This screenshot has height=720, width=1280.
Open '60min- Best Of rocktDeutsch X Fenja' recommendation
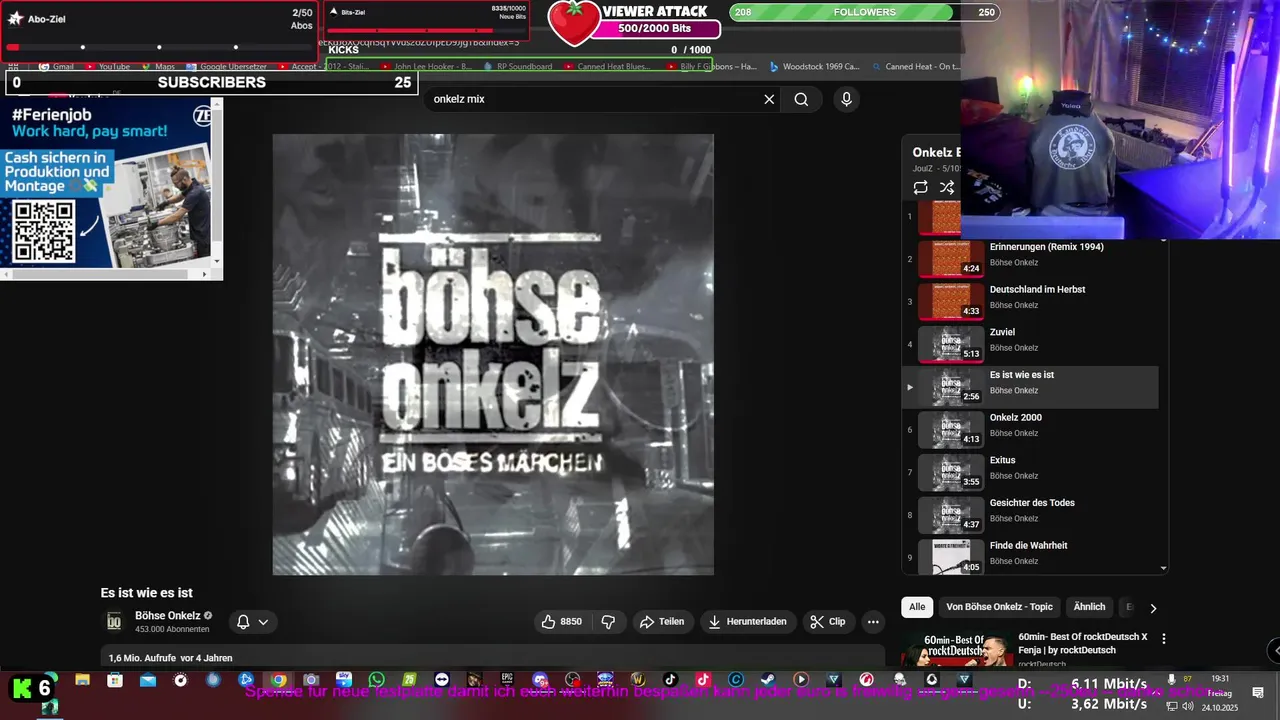pos(1083,643)
